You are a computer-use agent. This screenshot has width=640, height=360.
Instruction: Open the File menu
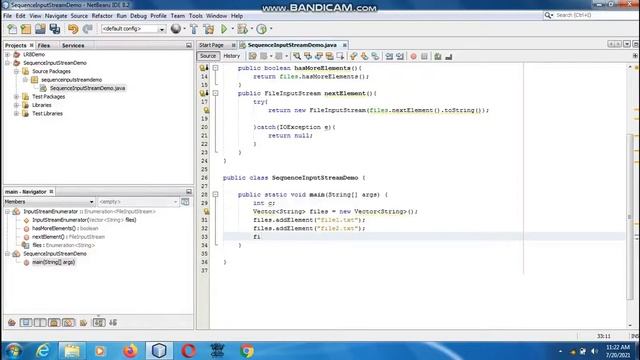[7, 16]
